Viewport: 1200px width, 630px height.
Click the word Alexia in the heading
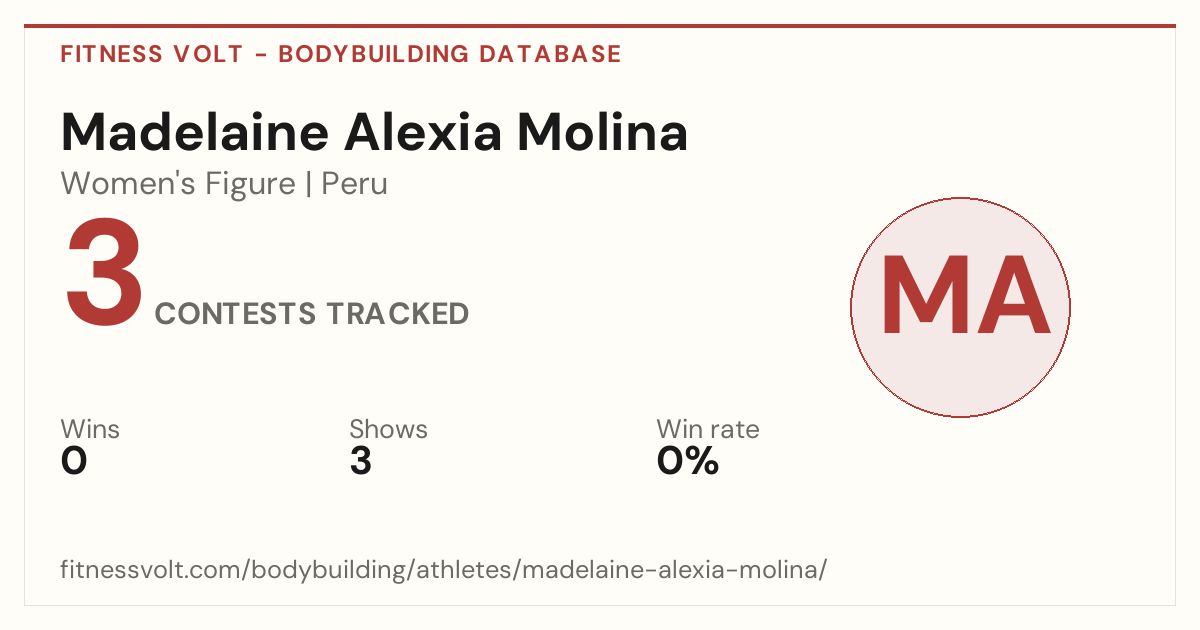tap(419, 132)
